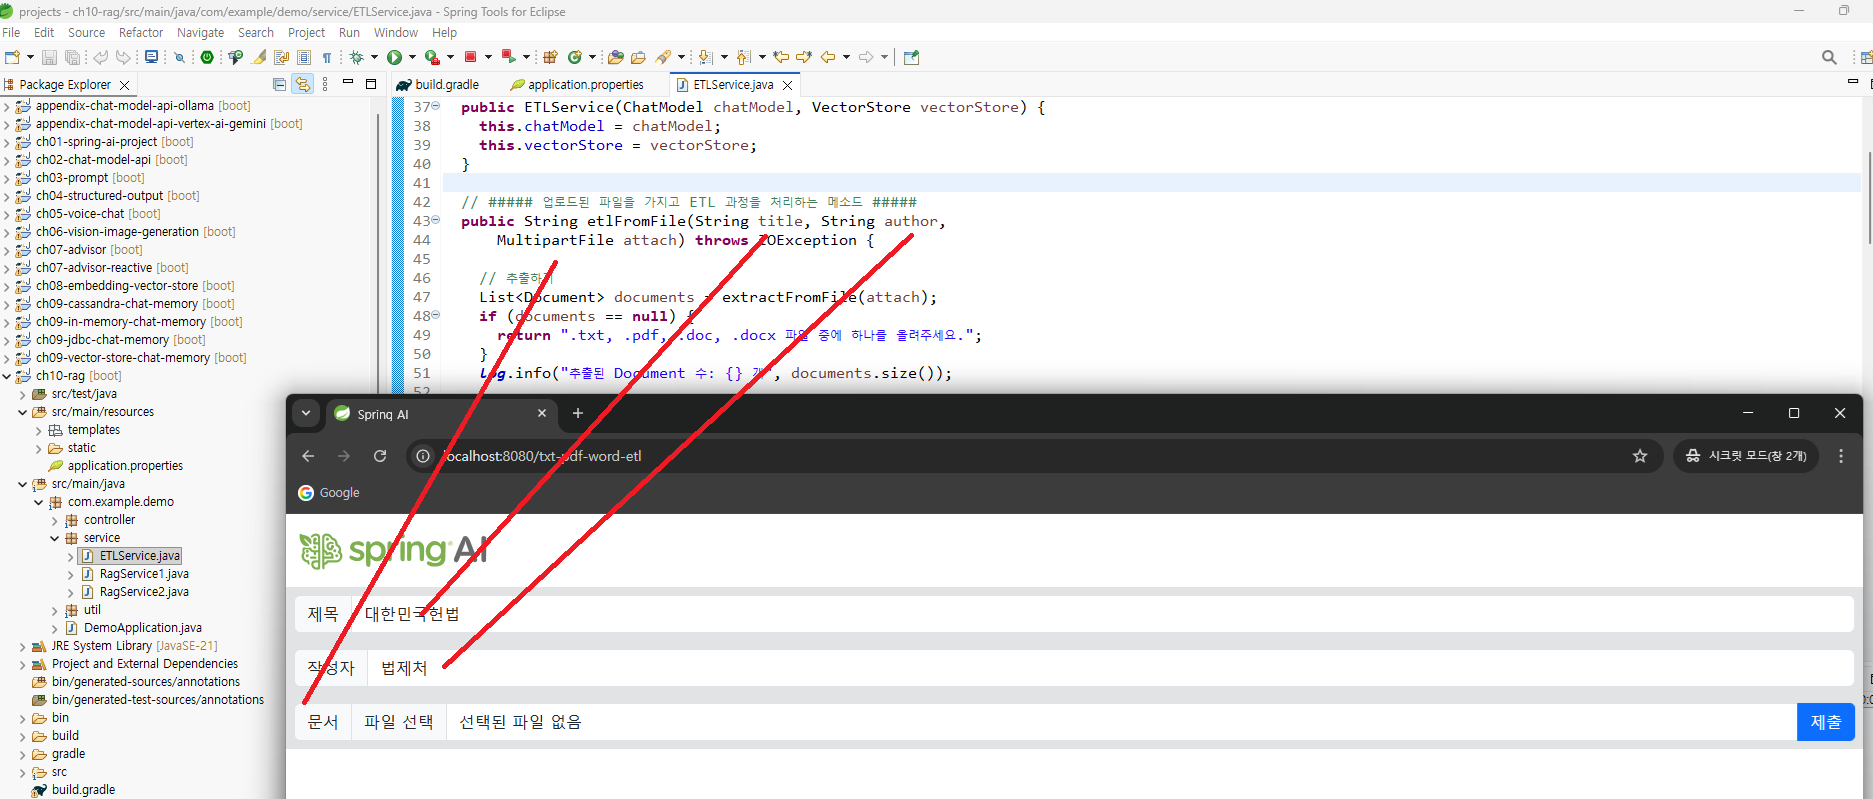This screenshot has width=1873, height=799.
Task: Click the Save icon in toolbar
Action: click(49, 57)
